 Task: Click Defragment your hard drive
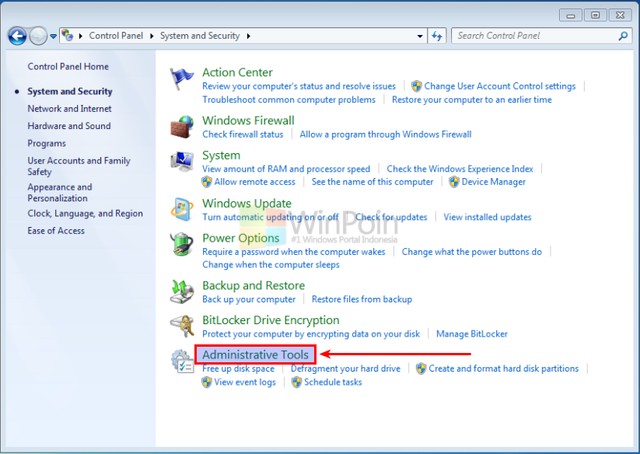tap(346, 369)
